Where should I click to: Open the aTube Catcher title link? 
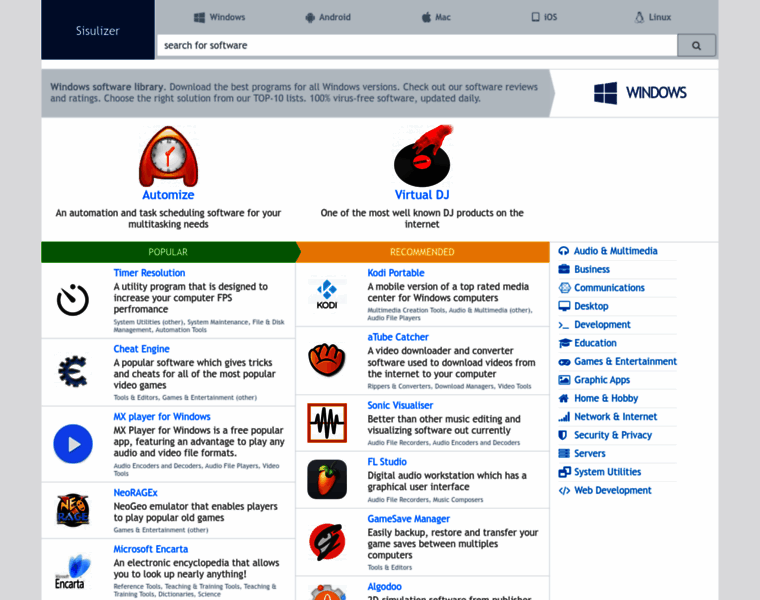coord(398,337)
